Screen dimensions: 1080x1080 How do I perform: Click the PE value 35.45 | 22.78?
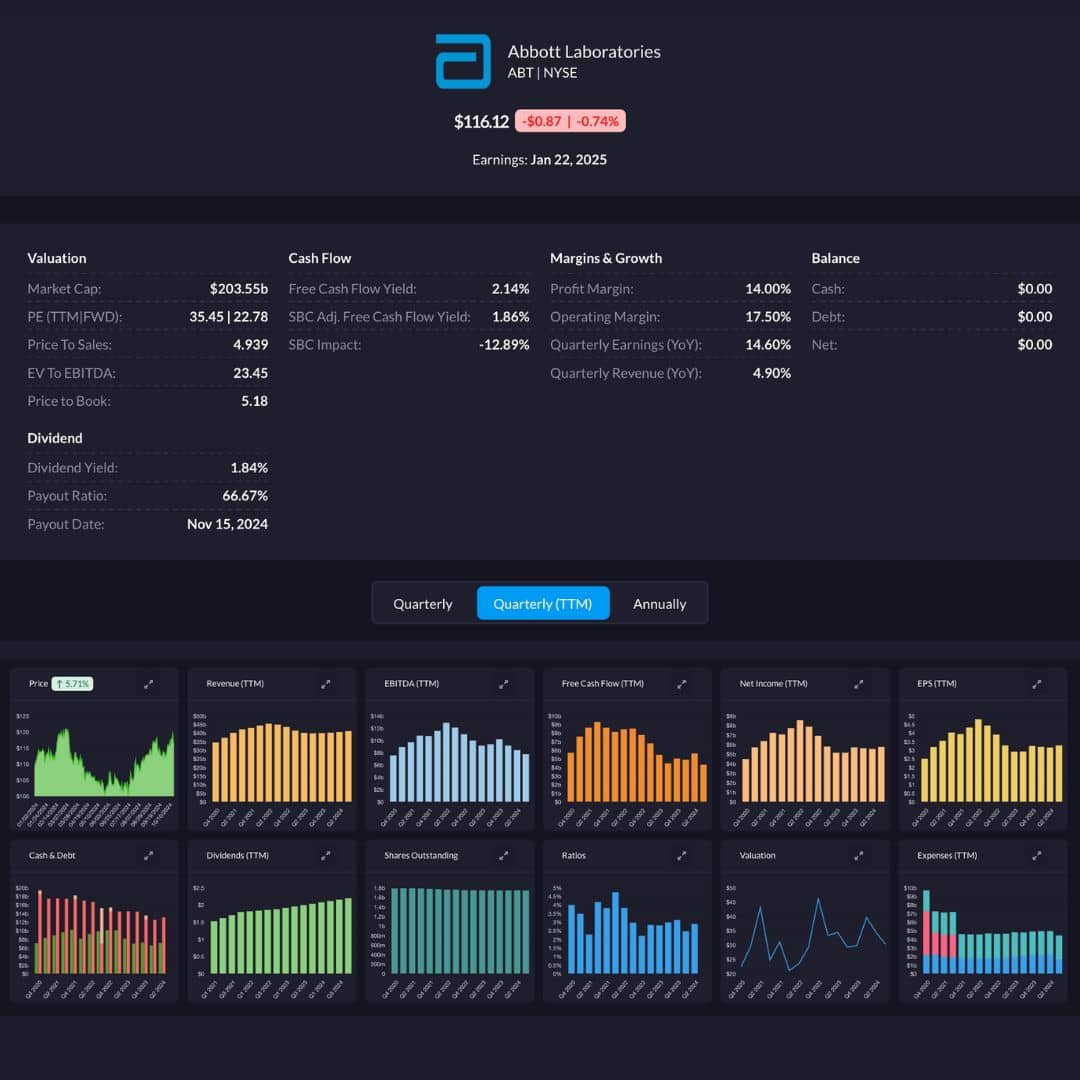tap(229, 317)
